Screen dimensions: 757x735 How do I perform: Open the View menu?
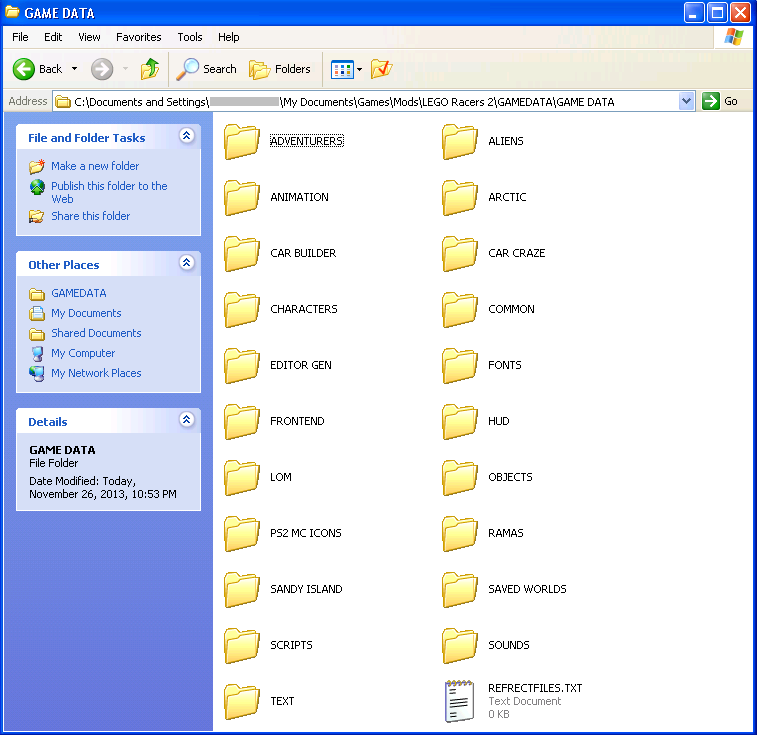(x=89, y=37)
